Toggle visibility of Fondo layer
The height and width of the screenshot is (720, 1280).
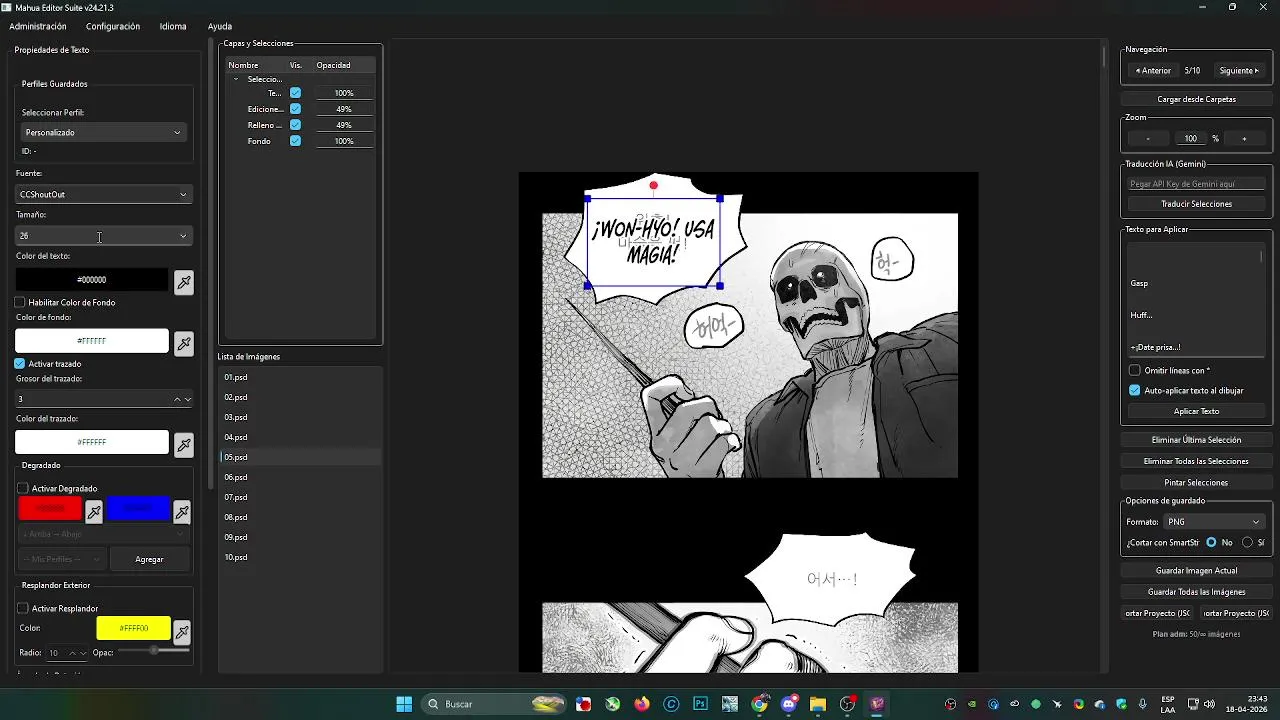pos(295,141)
